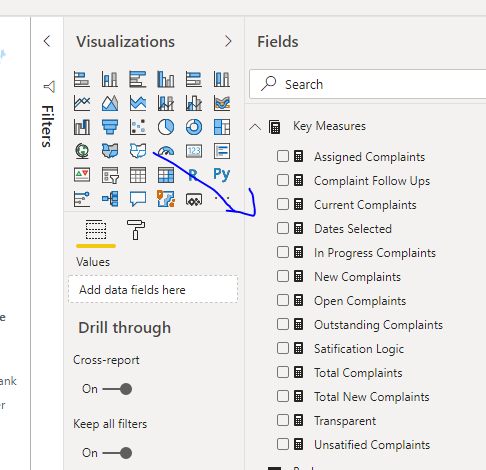Open the Fields tab under visuals

tap(96, 230)
